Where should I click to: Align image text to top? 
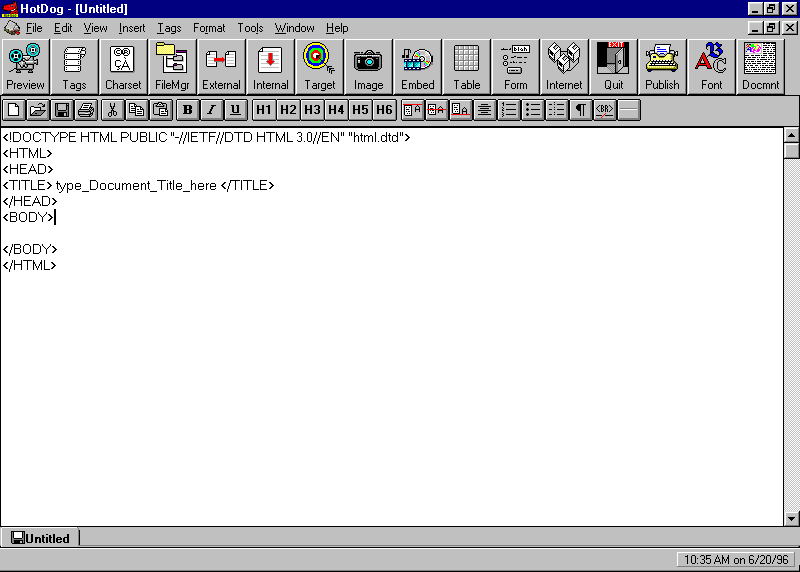(412, 110)
